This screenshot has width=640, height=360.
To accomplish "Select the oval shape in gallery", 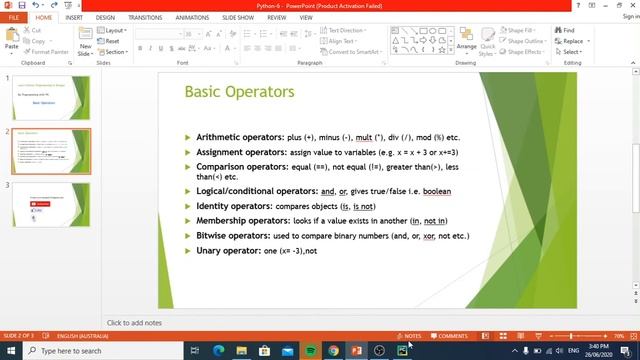I will pos(433,31).
